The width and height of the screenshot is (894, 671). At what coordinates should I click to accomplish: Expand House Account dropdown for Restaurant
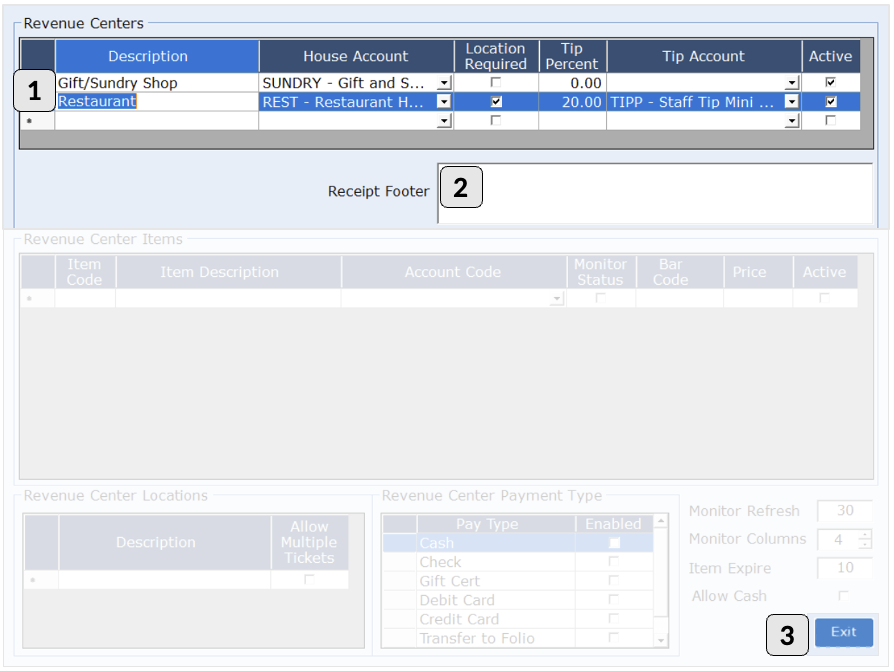coord(445,102)
